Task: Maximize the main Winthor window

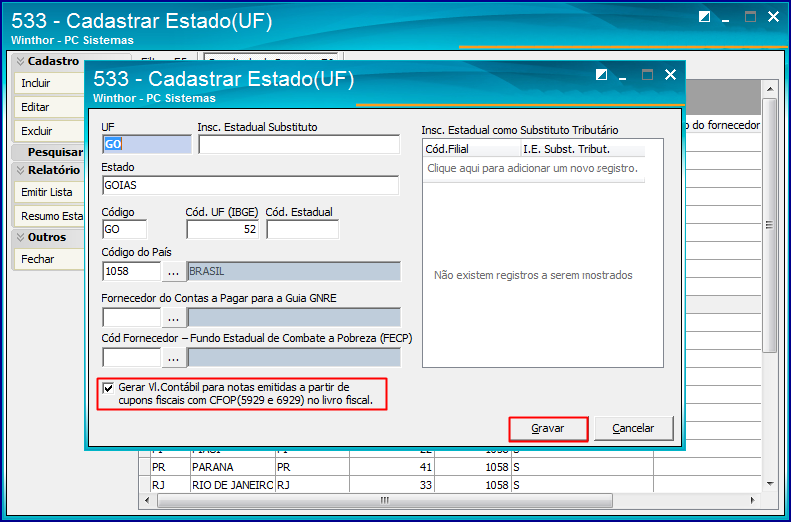Action: click(751, 17)
